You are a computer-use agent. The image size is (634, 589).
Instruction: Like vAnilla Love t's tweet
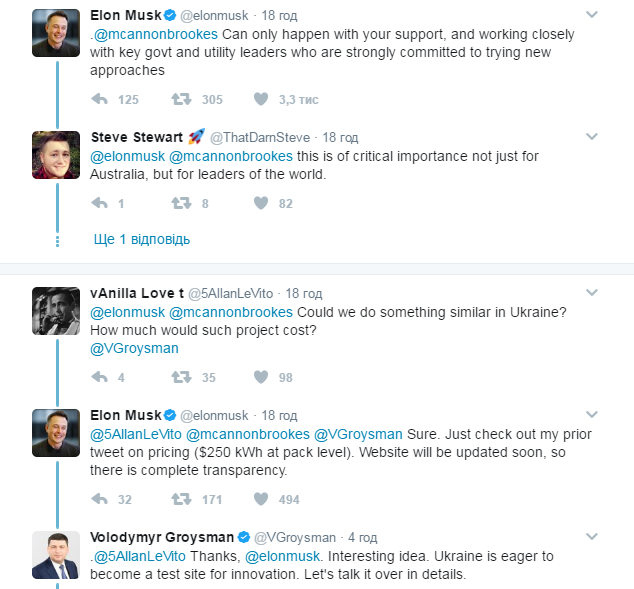tap(261, 377)
